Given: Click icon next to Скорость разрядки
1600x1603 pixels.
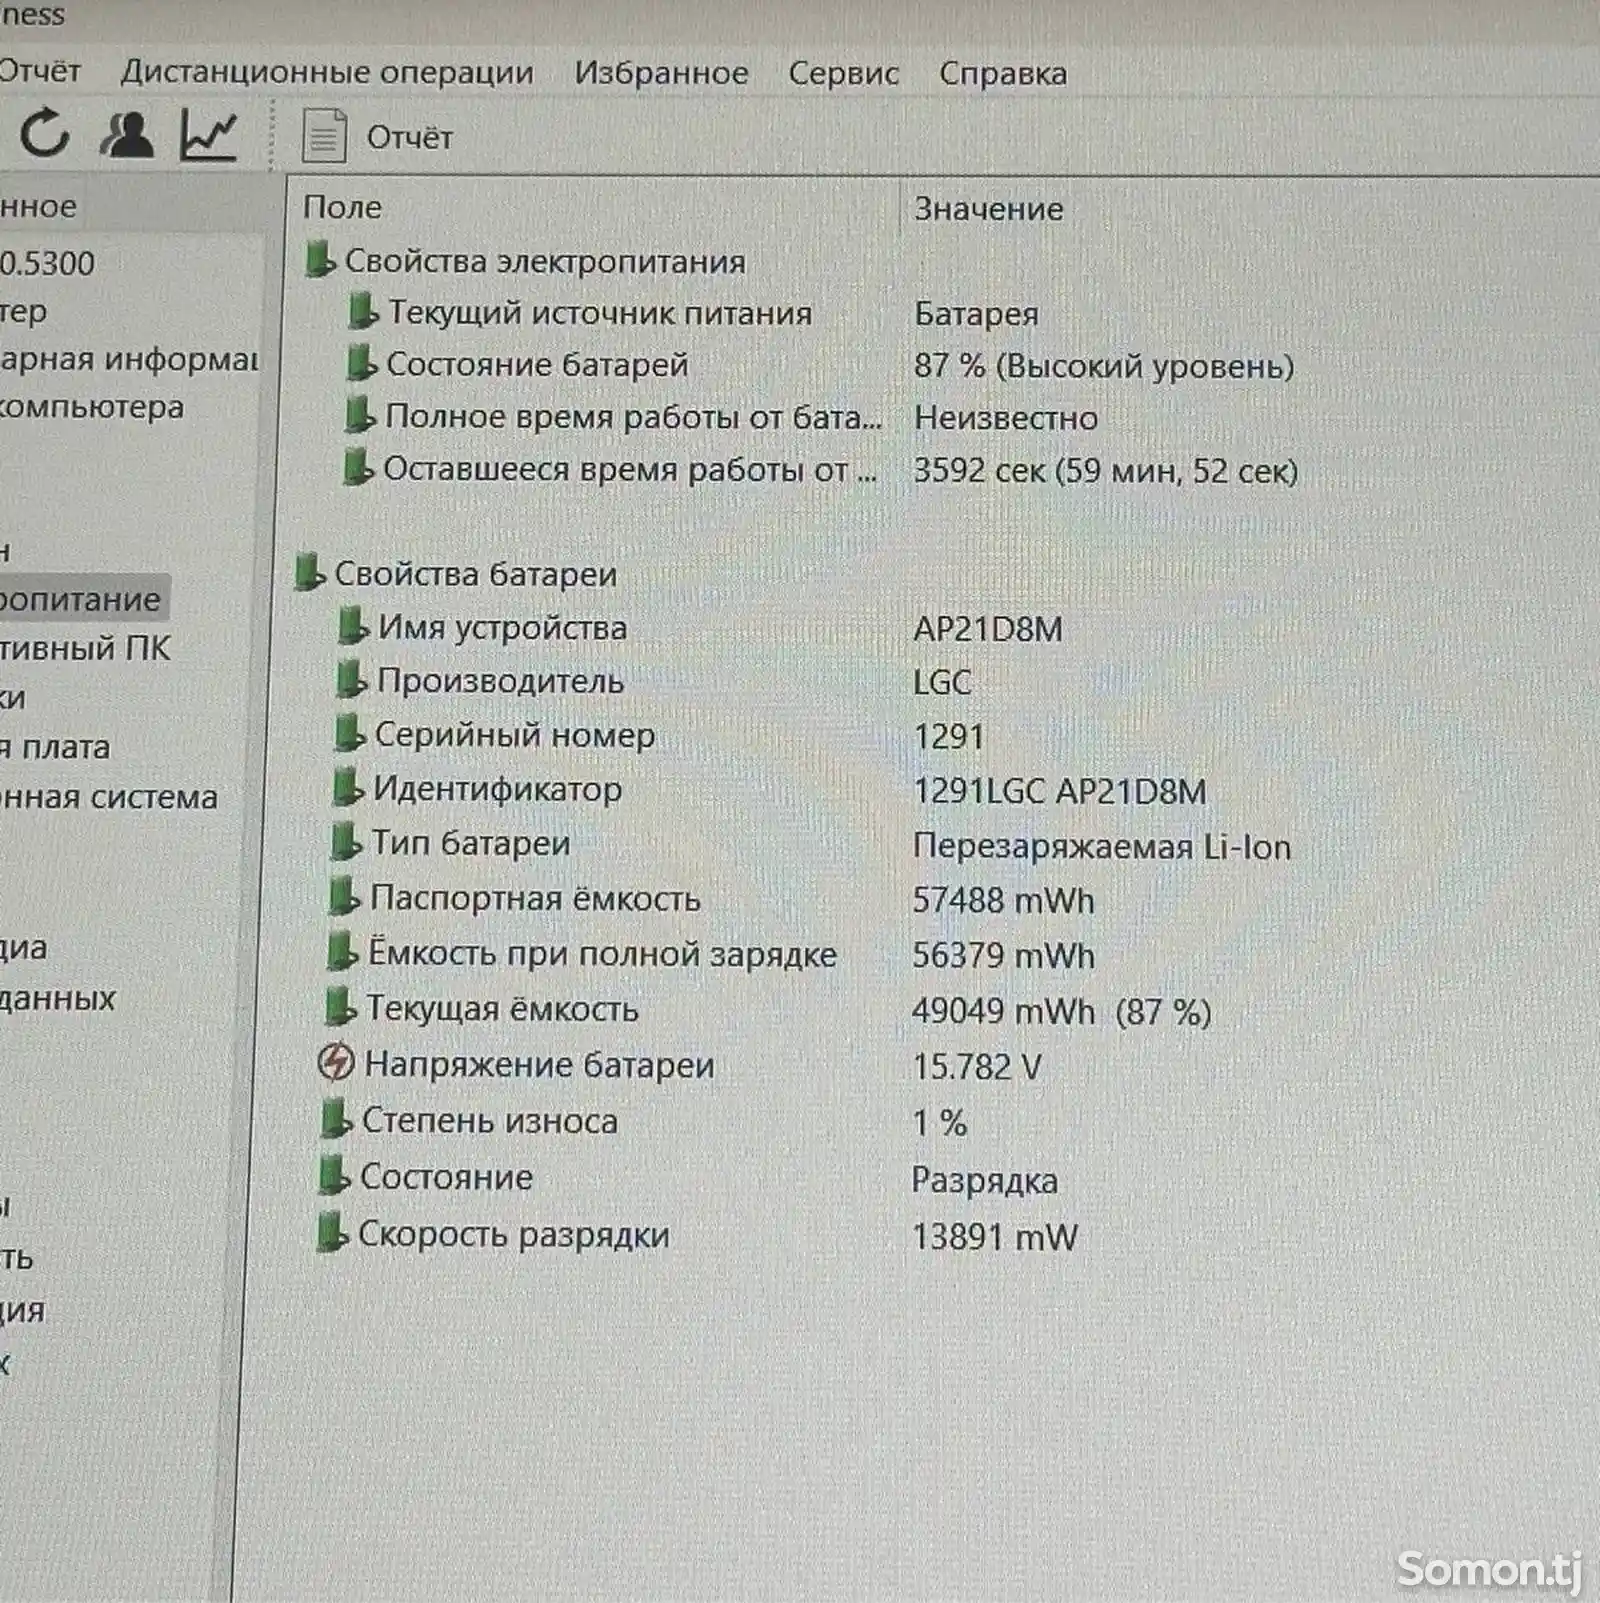Looking at the screenshot, I should 333,1233.
